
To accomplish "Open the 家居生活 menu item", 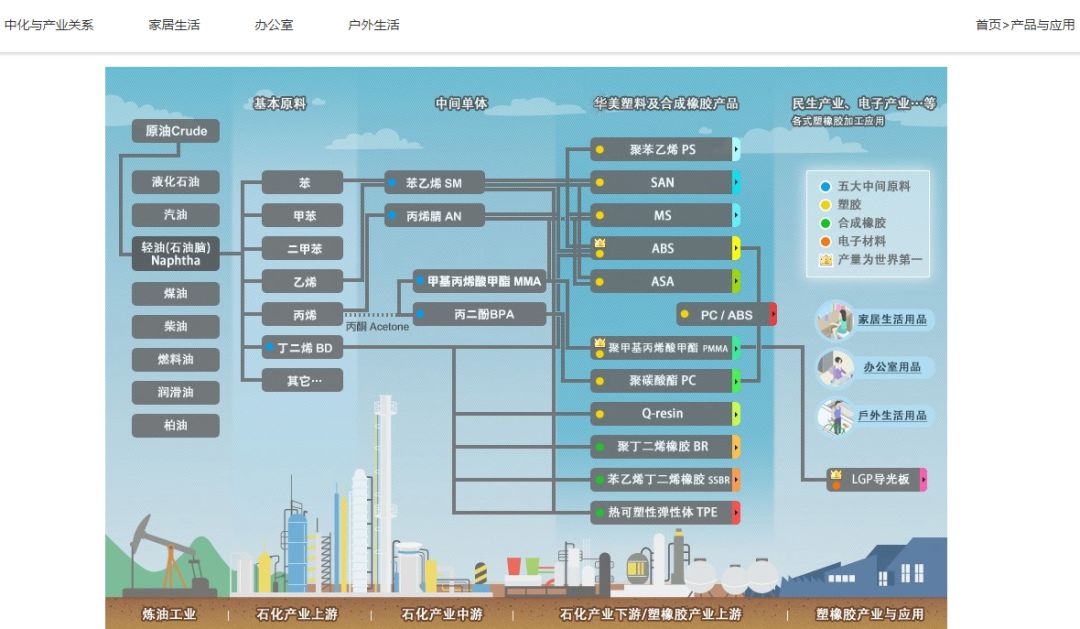I will click(x=174, y=25).
